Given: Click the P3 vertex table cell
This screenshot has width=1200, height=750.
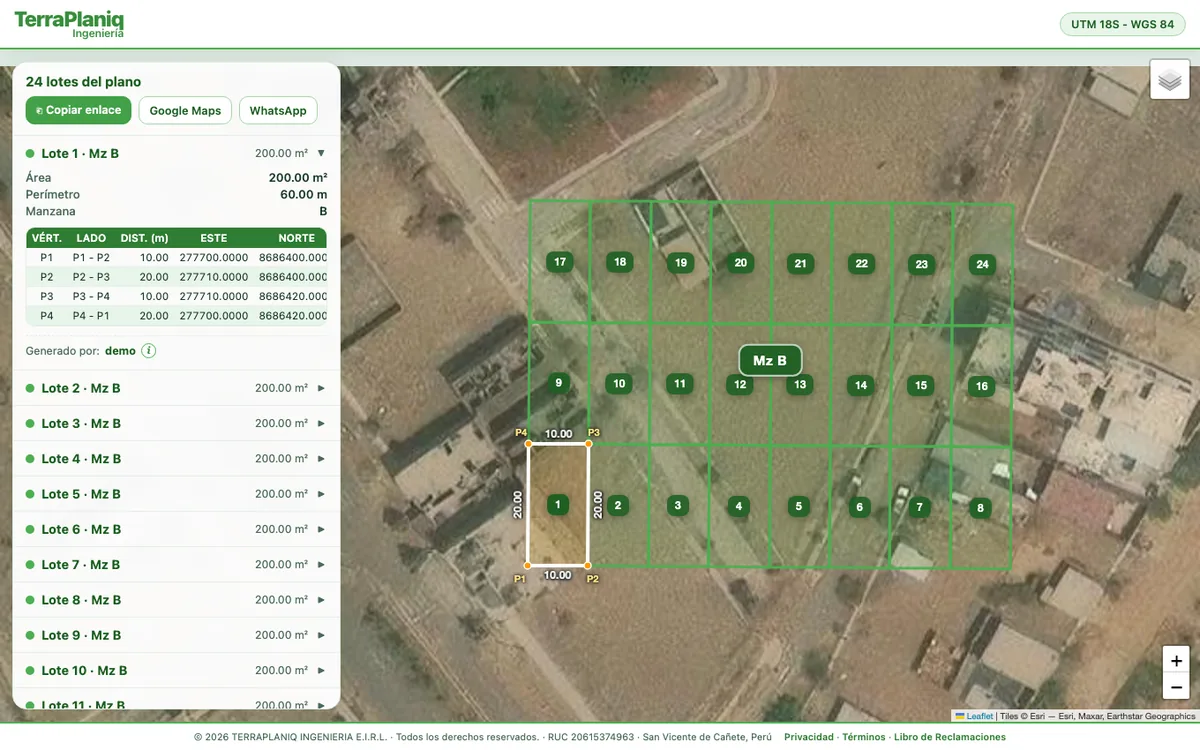Looking at the screenshot, I should pos(46,296).
